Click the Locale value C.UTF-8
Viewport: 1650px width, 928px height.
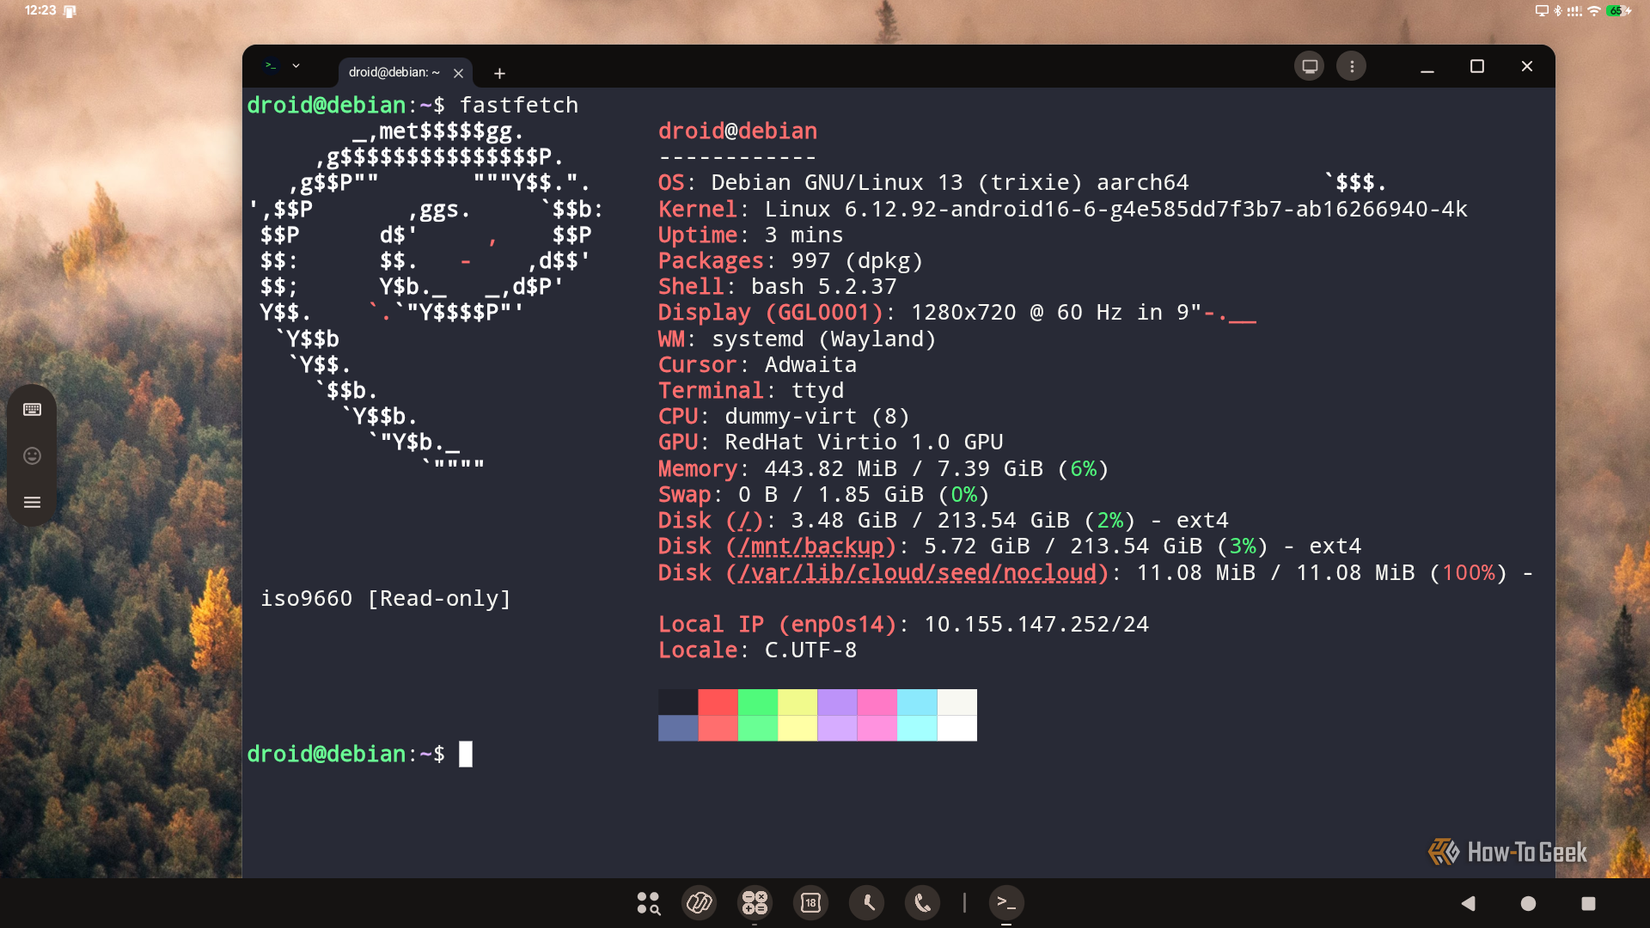coord(811,650)
